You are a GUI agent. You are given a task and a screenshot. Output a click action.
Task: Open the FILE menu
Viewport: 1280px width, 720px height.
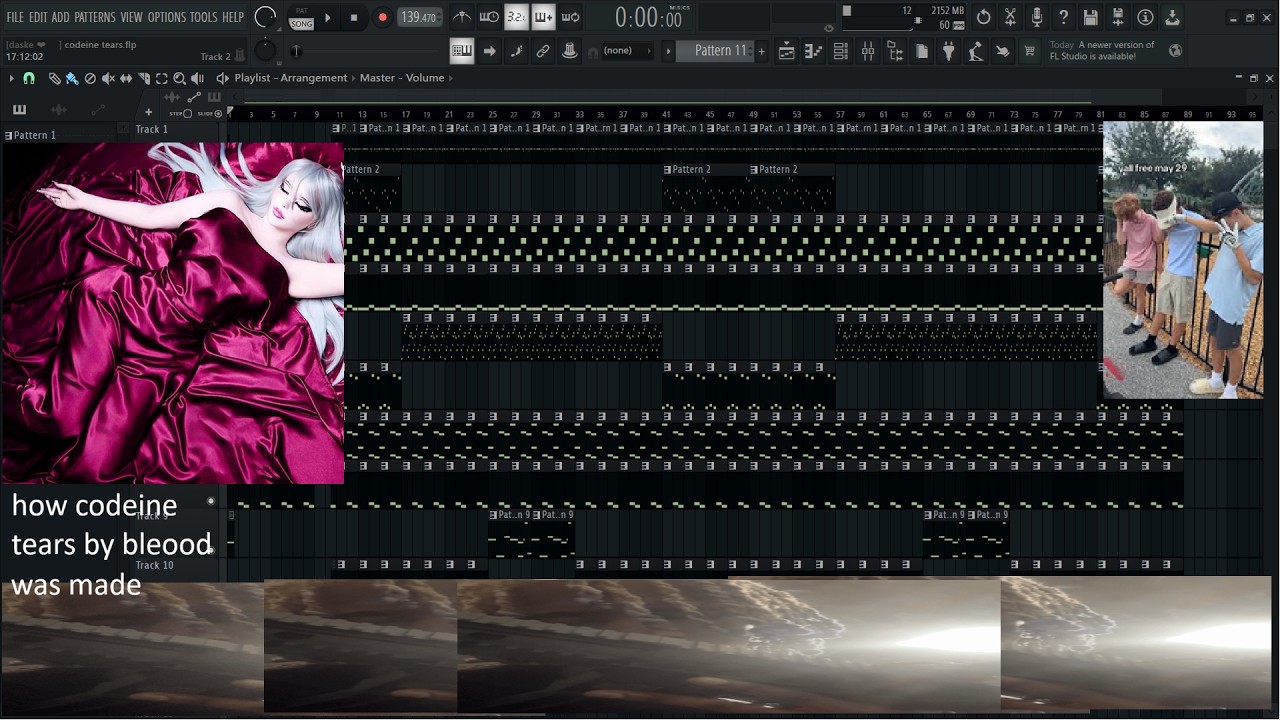tap(15, 17)
